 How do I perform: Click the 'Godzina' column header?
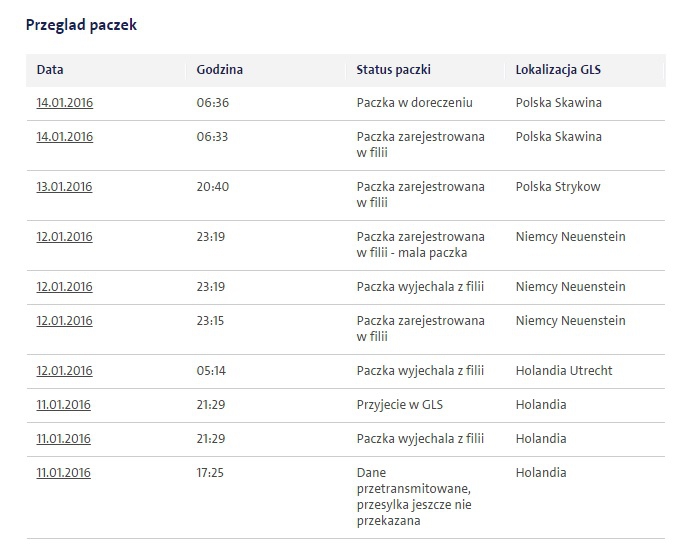220,70
